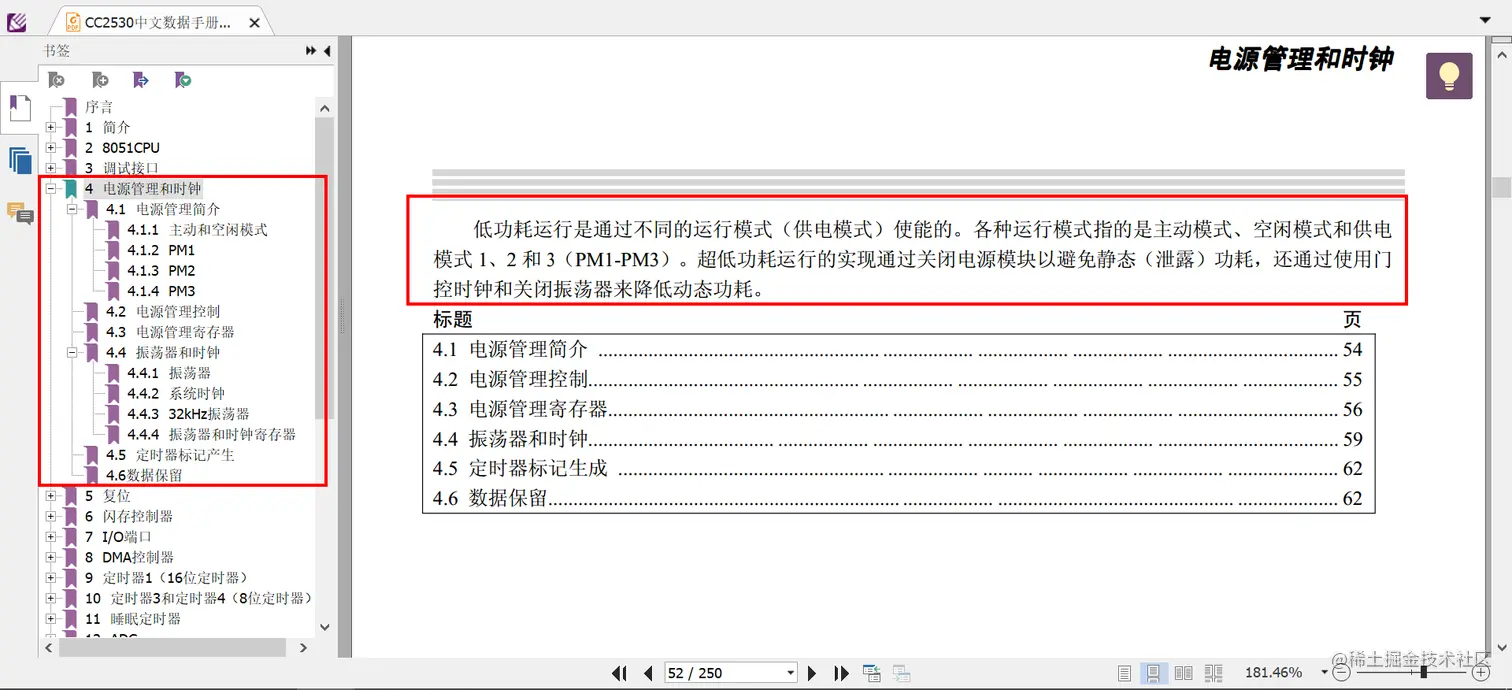Viewport: 1512px width, 690px height.
Task: Click the lightbulb tips icon
Action: point(1449,76)
